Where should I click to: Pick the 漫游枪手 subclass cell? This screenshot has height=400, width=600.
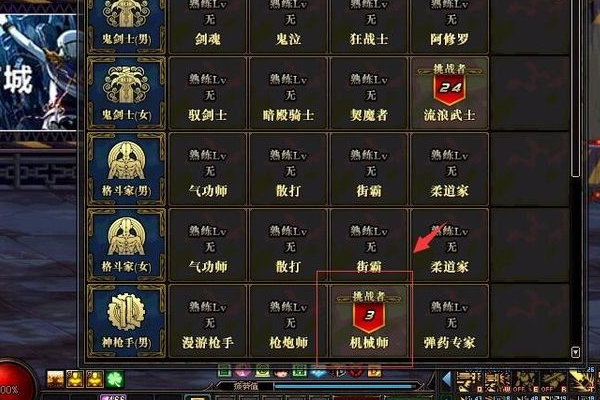click(x=208, y=321)
